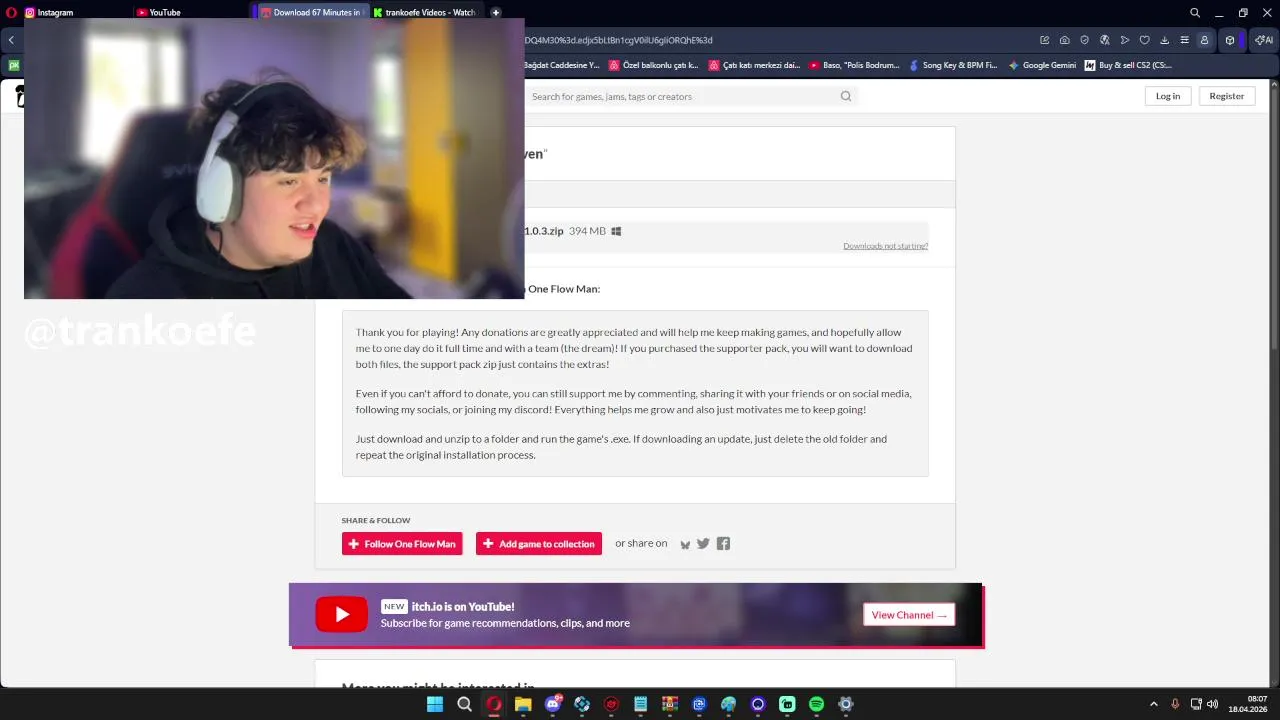Click the Windows platform icon beside 394 MB
Screen dimensions: 1280x720
click(x=616, y=231)
